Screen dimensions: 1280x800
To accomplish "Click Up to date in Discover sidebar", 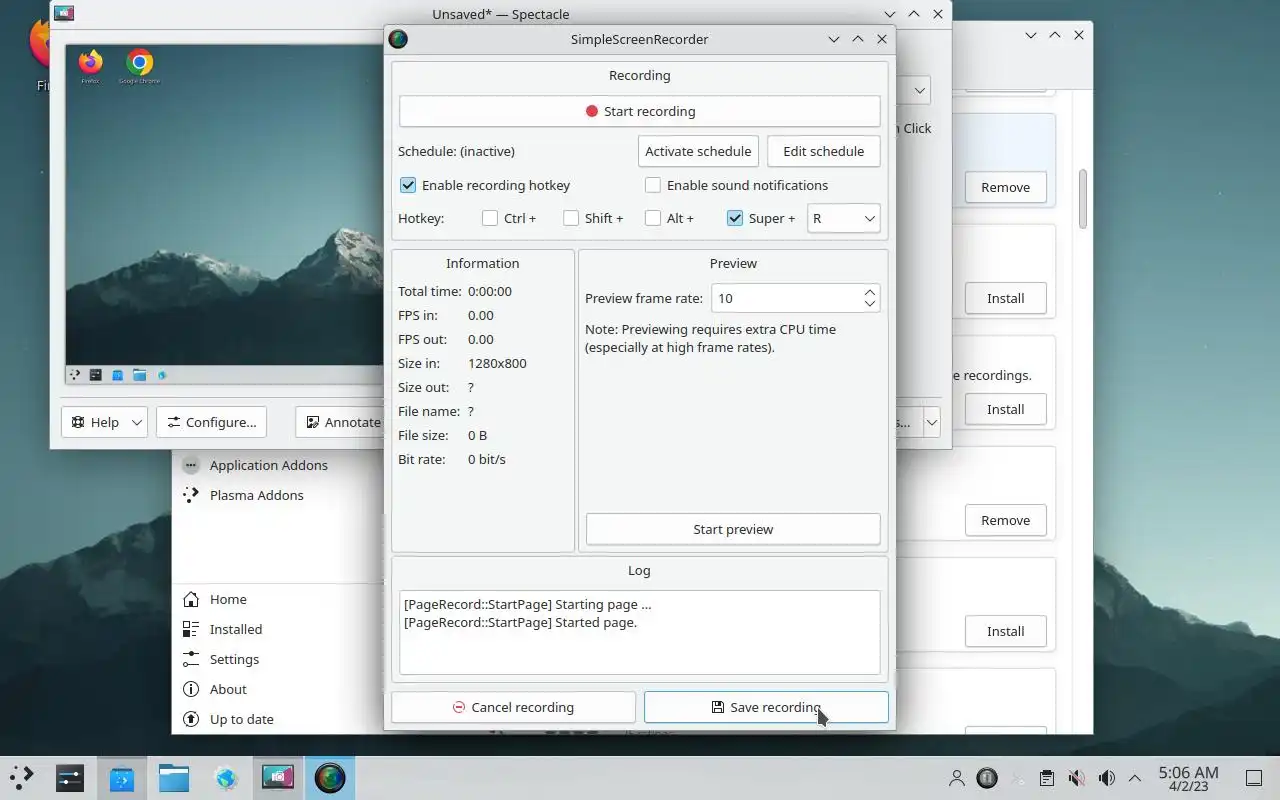I will pos(241,719).
